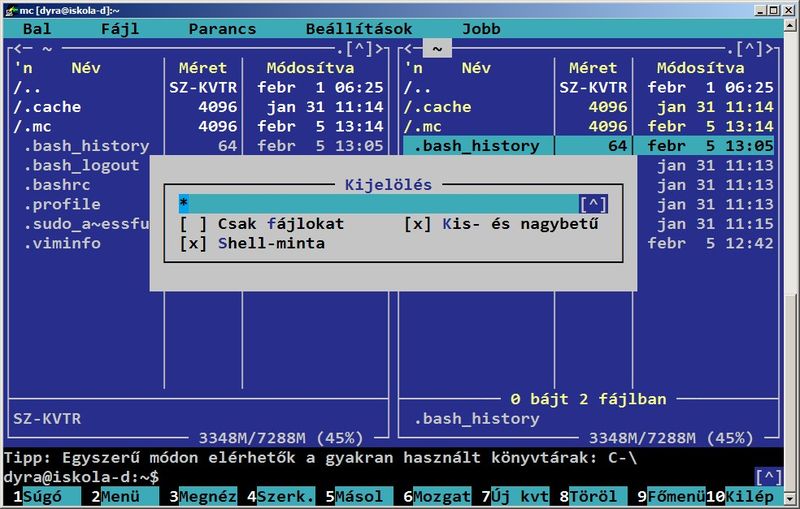Open the Jobb menu
800x509 pixels.
[x=481, y=29]
